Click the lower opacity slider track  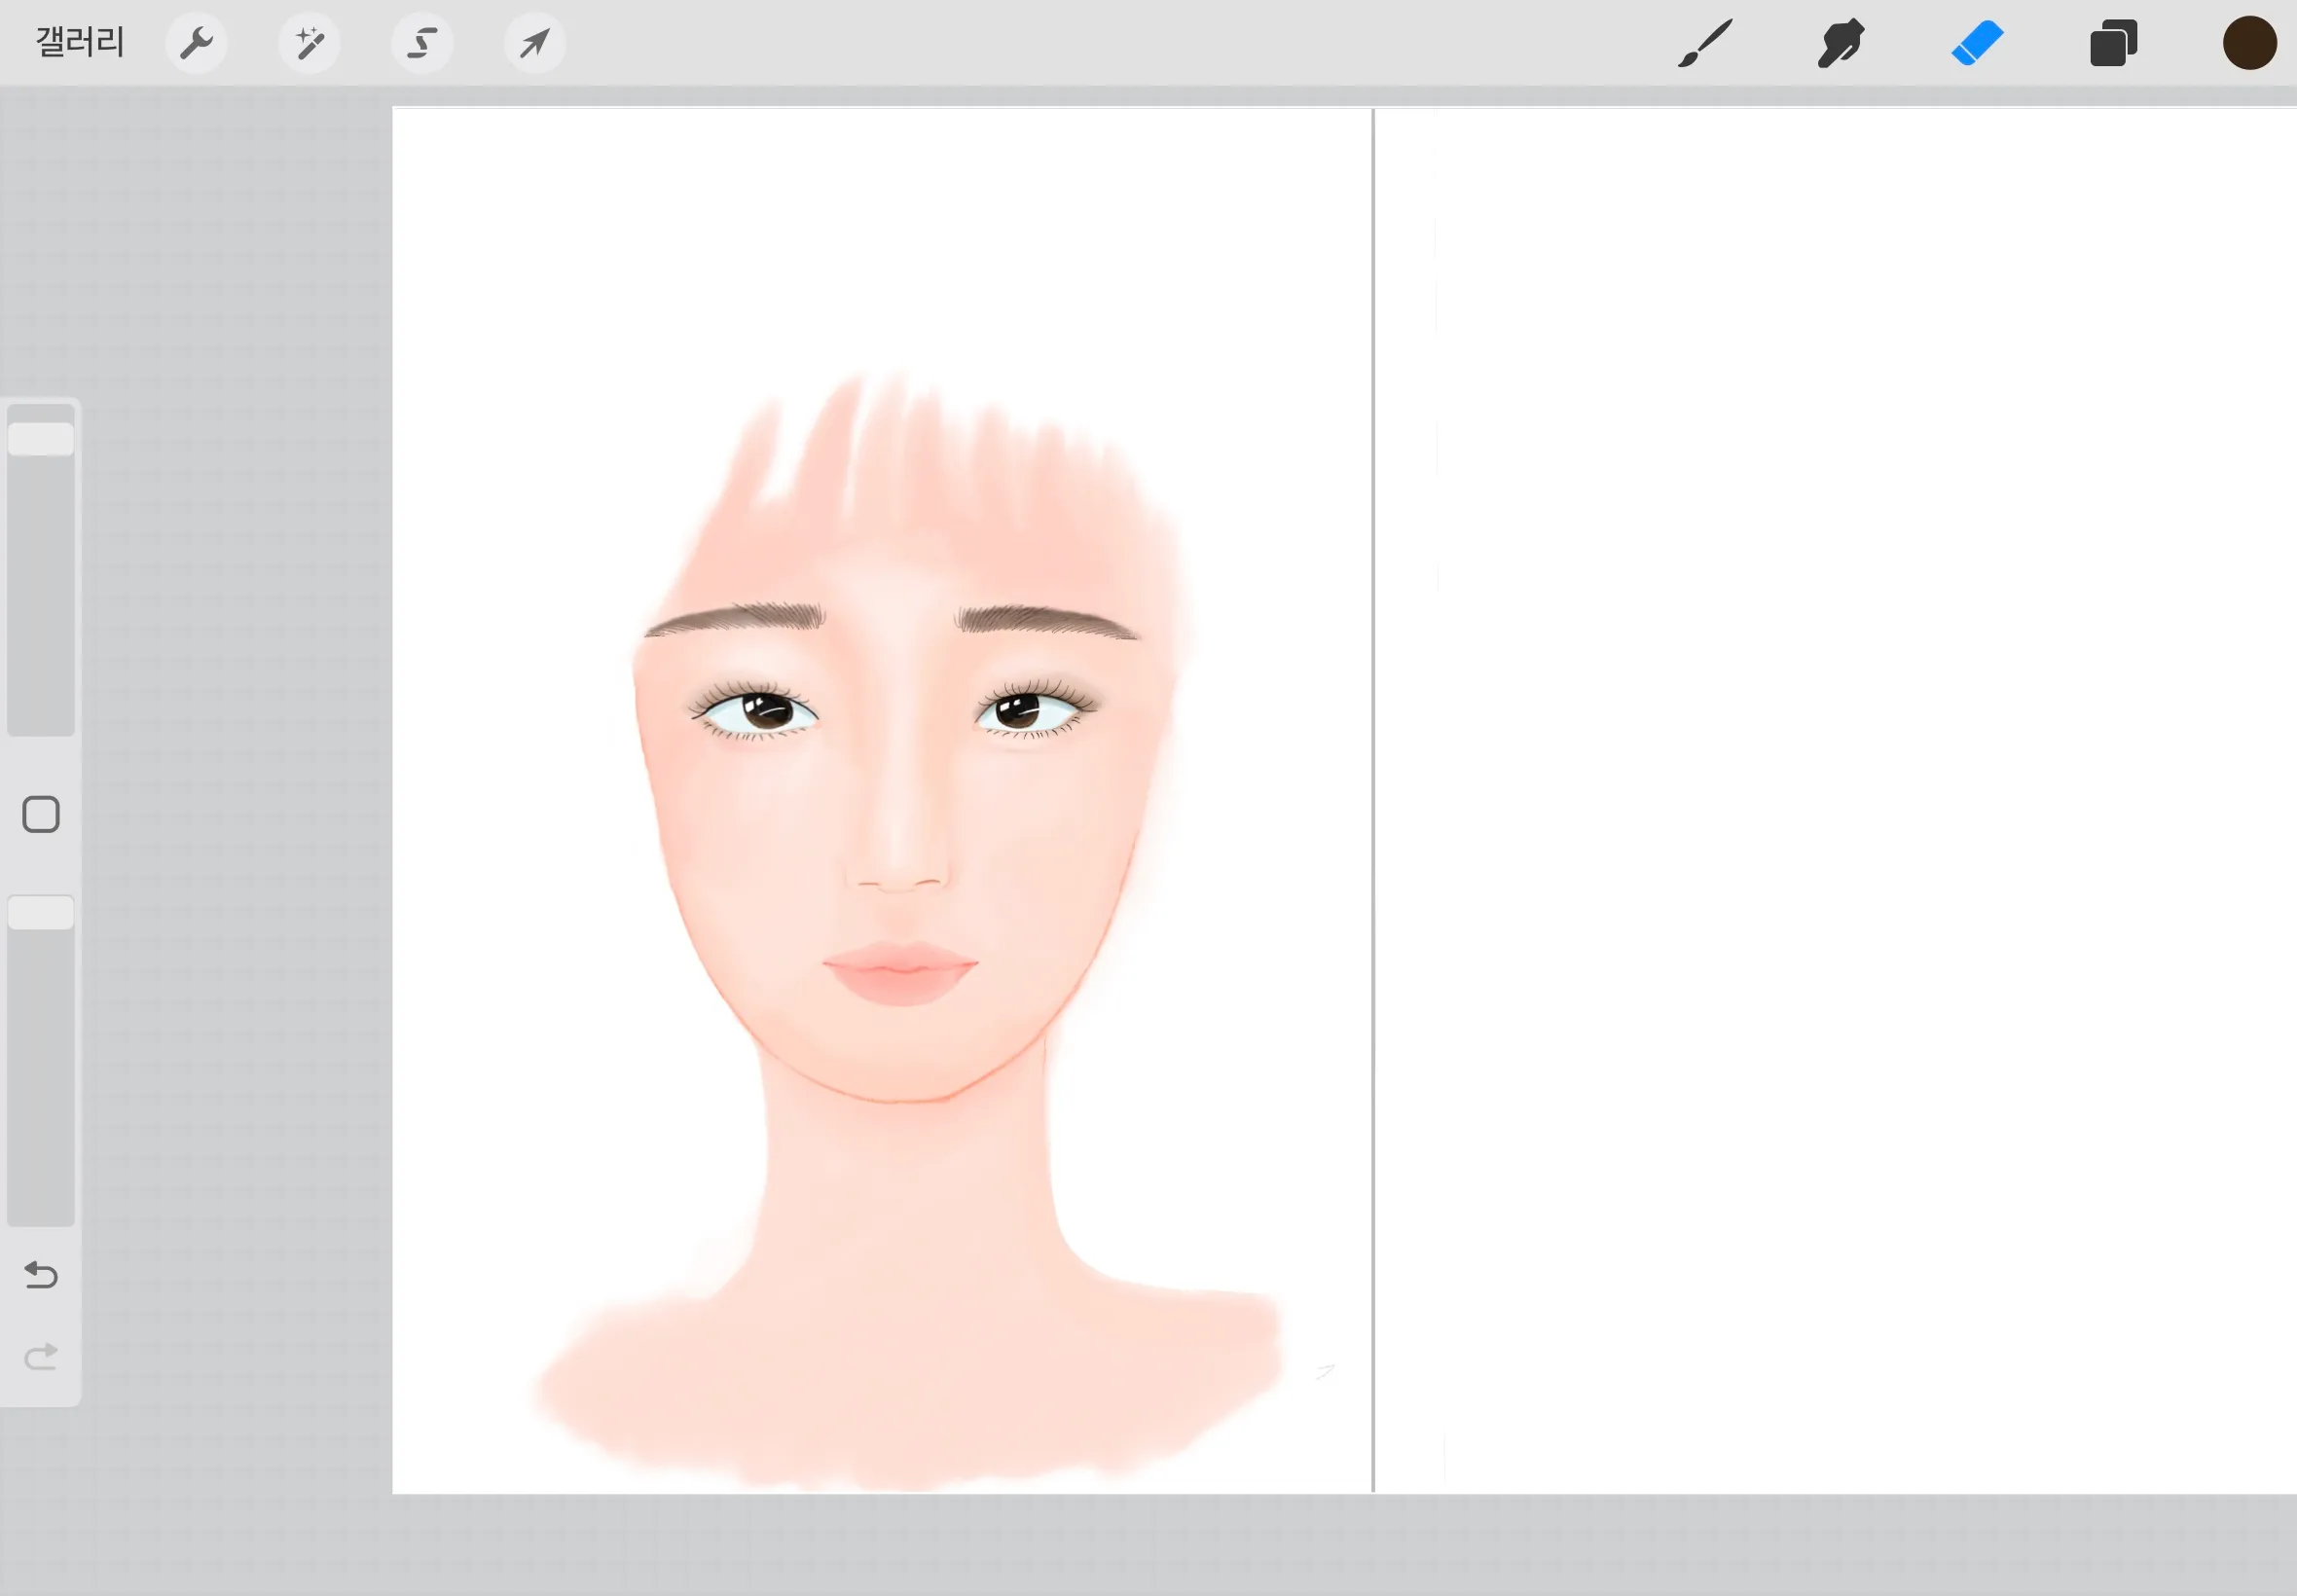tap(41, 1078)
